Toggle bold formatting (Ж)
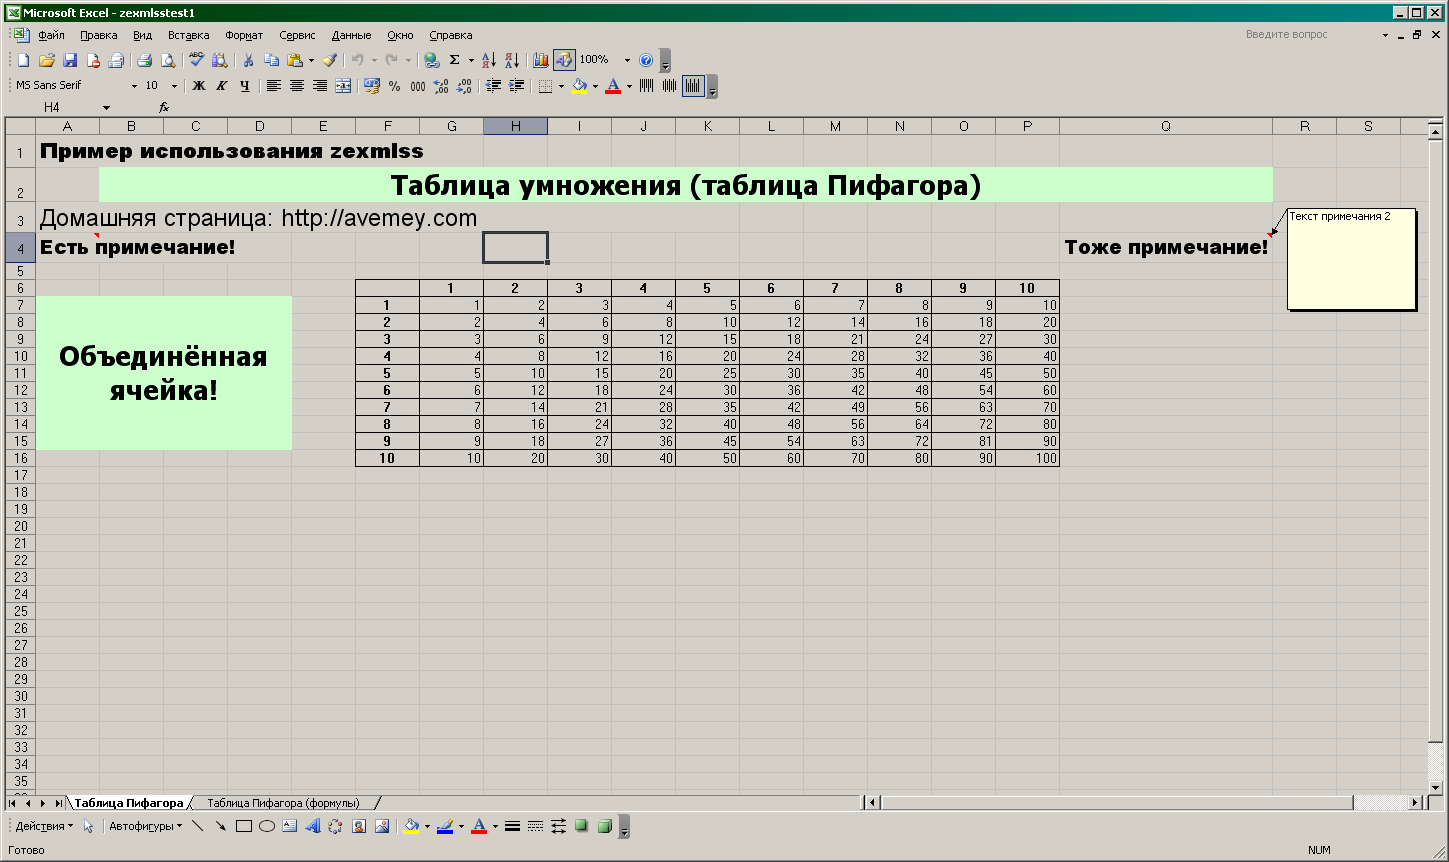 click(199, 86)
